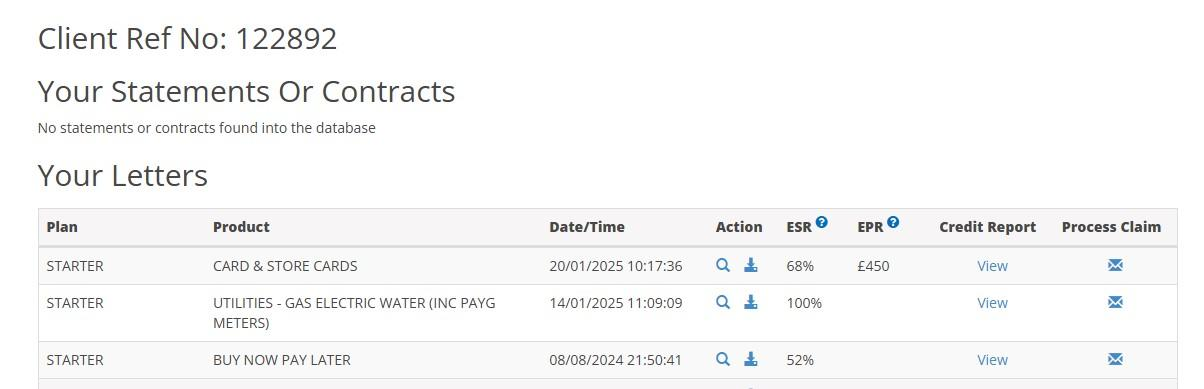Process claim envelope for Card & Store Cards
Image resolution: width=1204 pixels, height=389 pixels.
pyautogui.click(x=1115, y=265)
